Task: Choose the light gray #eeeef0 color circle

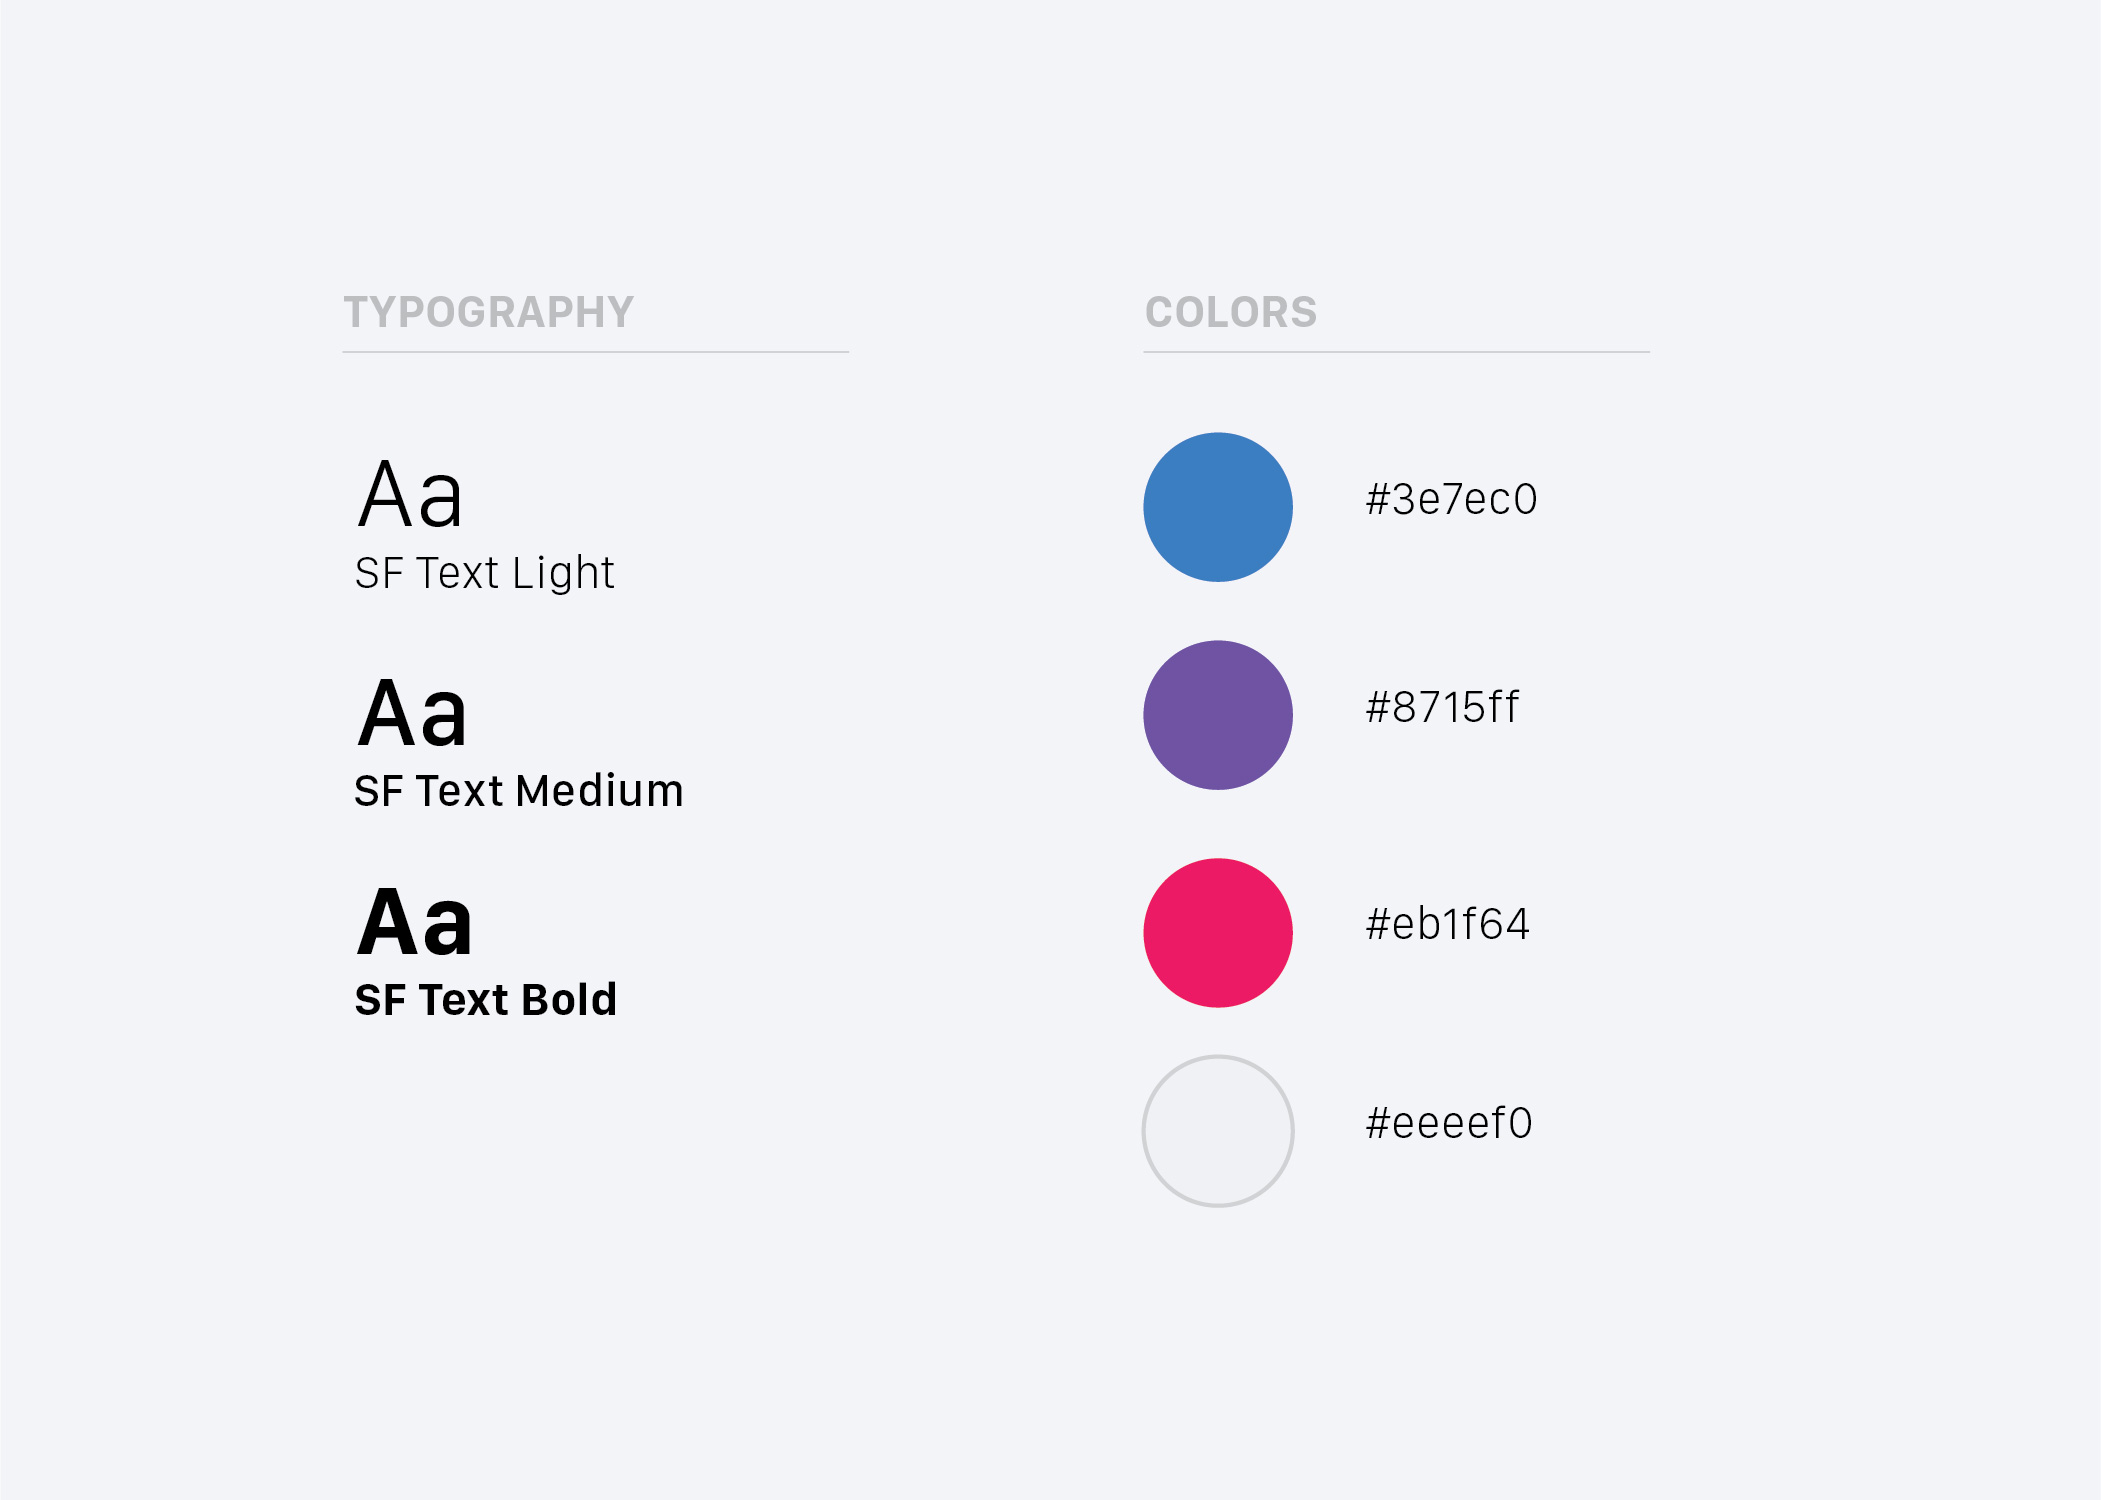Action: [x=1218, y=1131]
